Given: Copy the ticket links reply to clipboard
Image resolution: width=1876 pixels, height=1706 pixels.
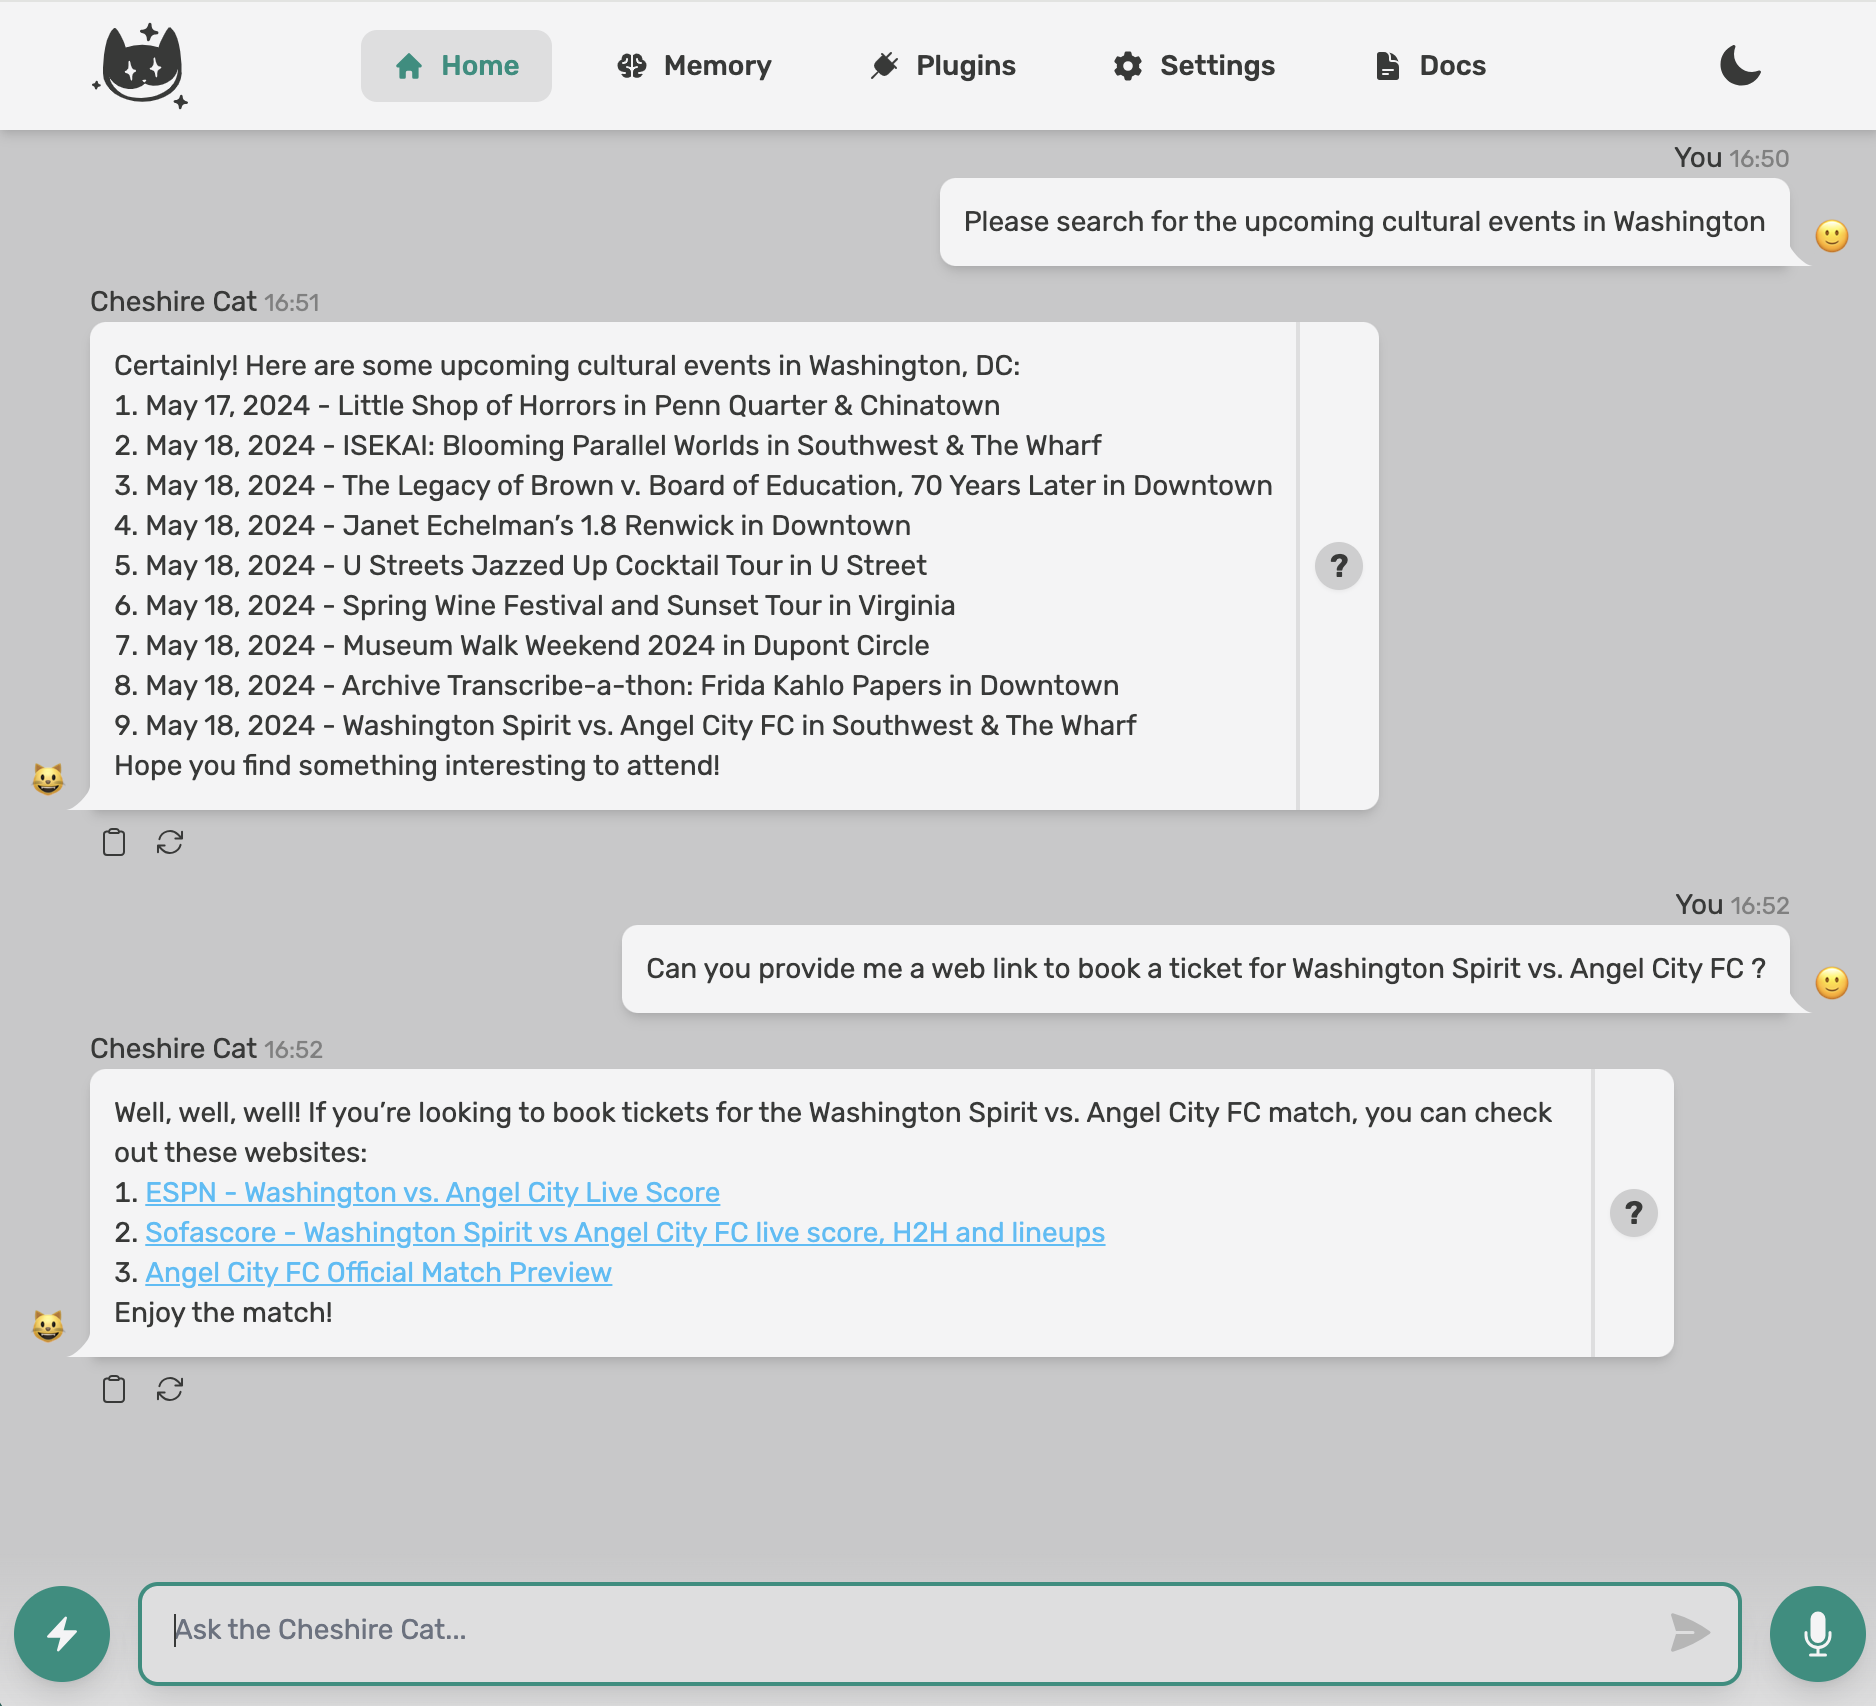Looking at the screenshot, I should click(114, 1389).
